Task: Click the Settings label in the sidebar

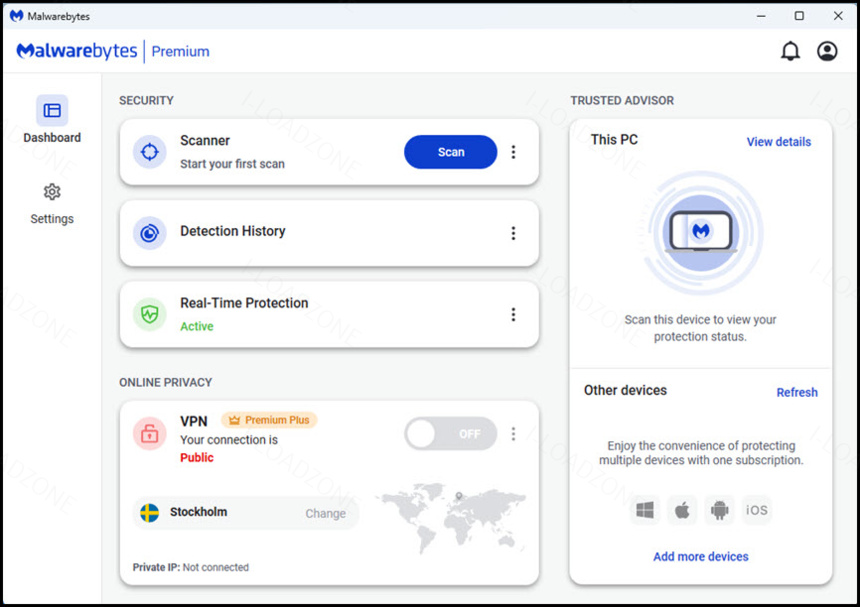Action: tap(52, 219)
